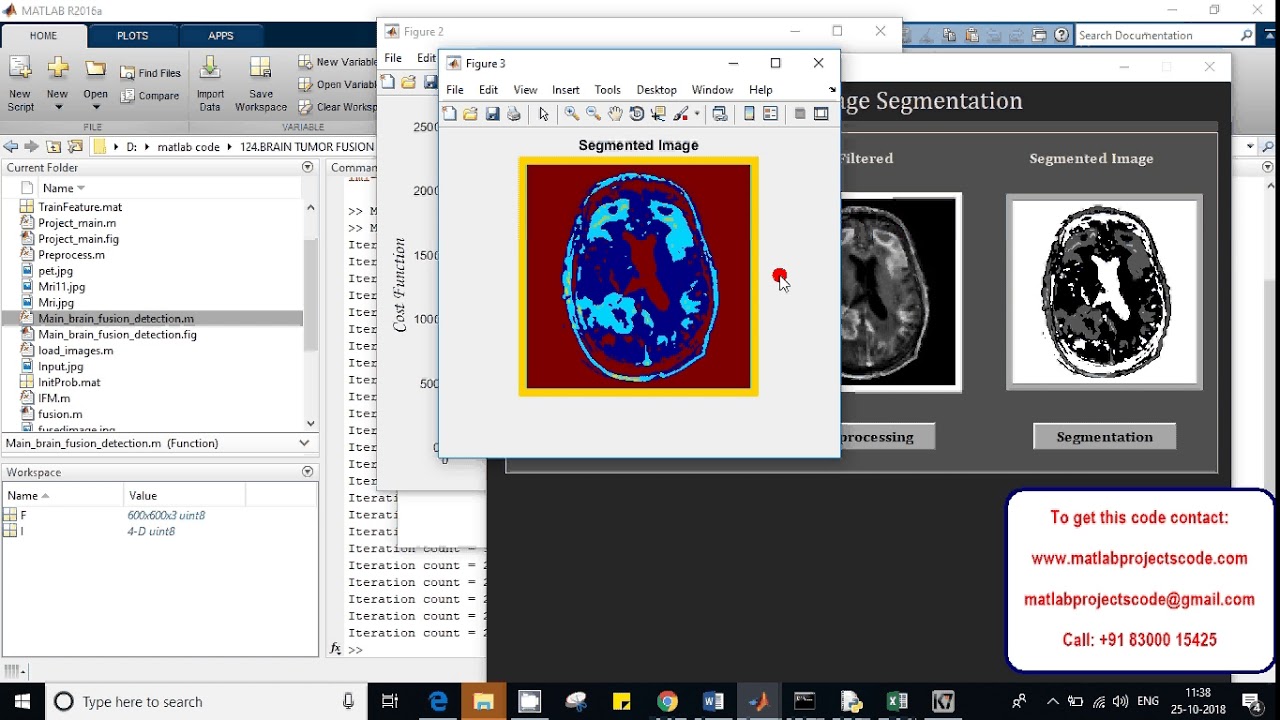The width and height of the screenshot is (1280, 720).
Task: Click Find Files in MATLAB ribbon
Action: coord(151,73)
